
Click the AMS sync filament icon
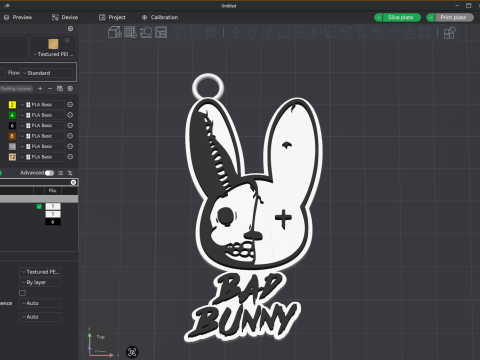[60, 88]
